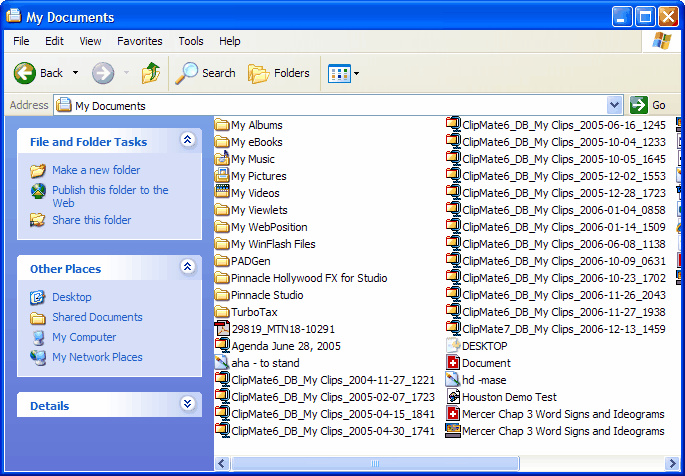The height and width of the screenshot is (476, 685).
Task: Select the My Viewlets folder name
Action: point(259,210)
